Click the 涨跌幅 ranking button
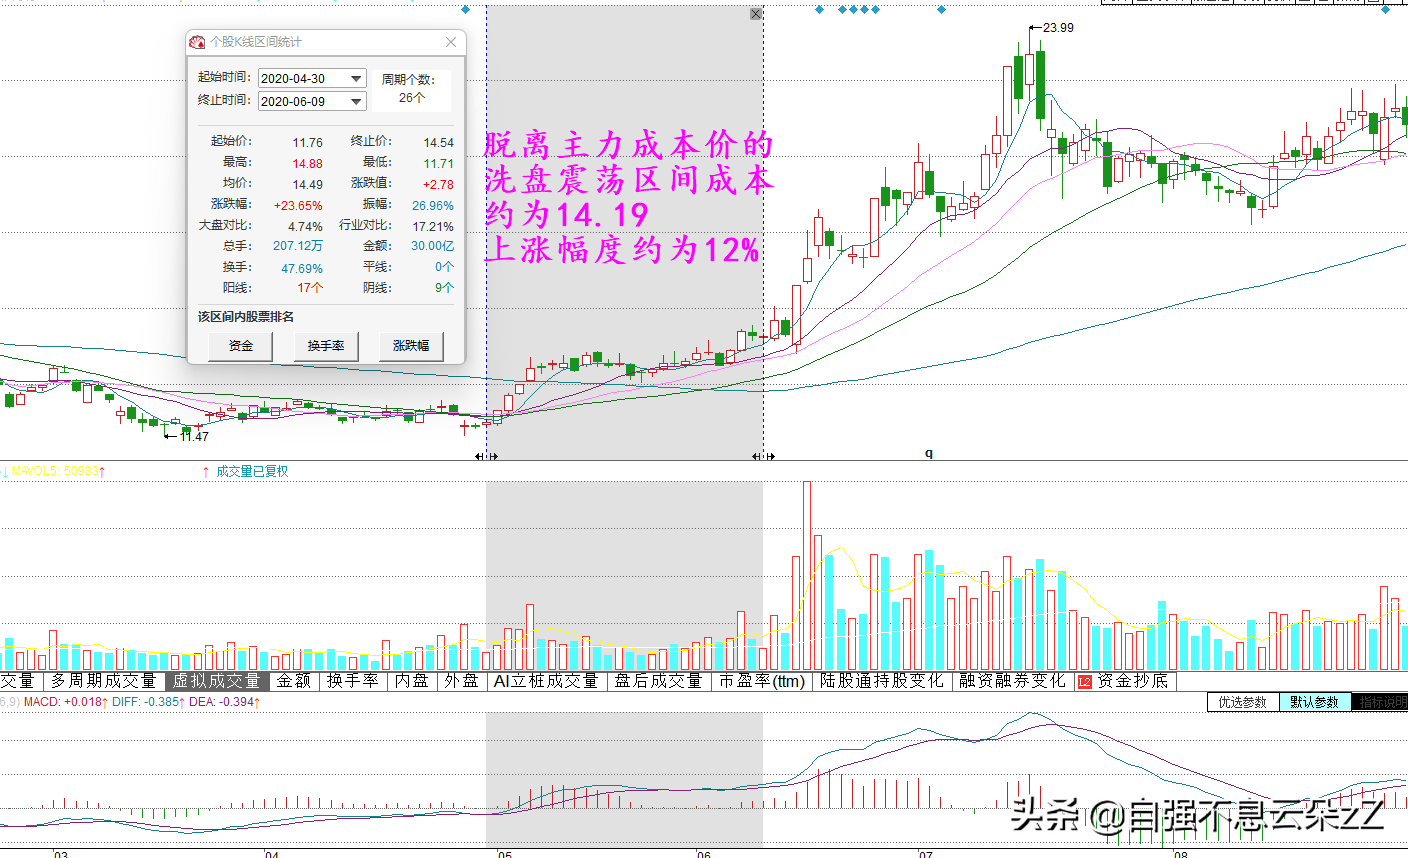The width and height of the screenshot is (1408, 858). 411,346
